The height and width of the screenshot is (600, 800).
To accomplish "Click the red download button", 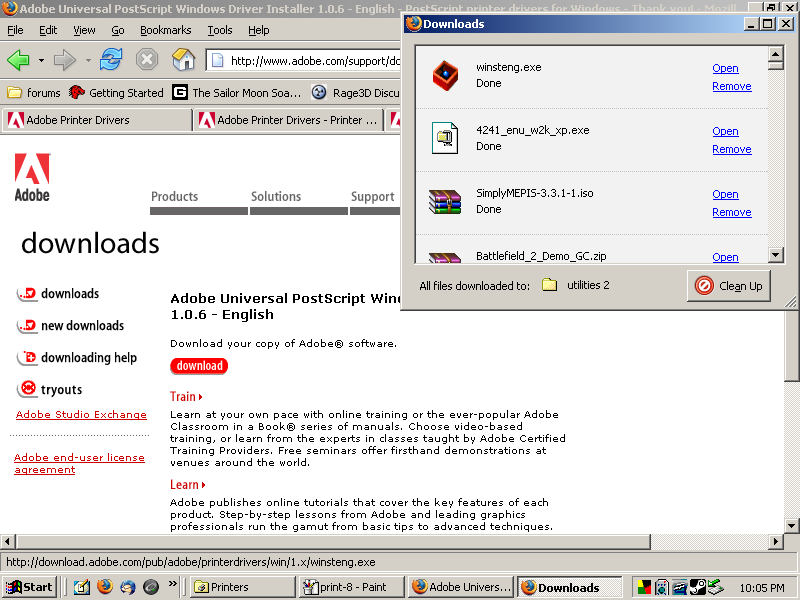I will 198,366.
